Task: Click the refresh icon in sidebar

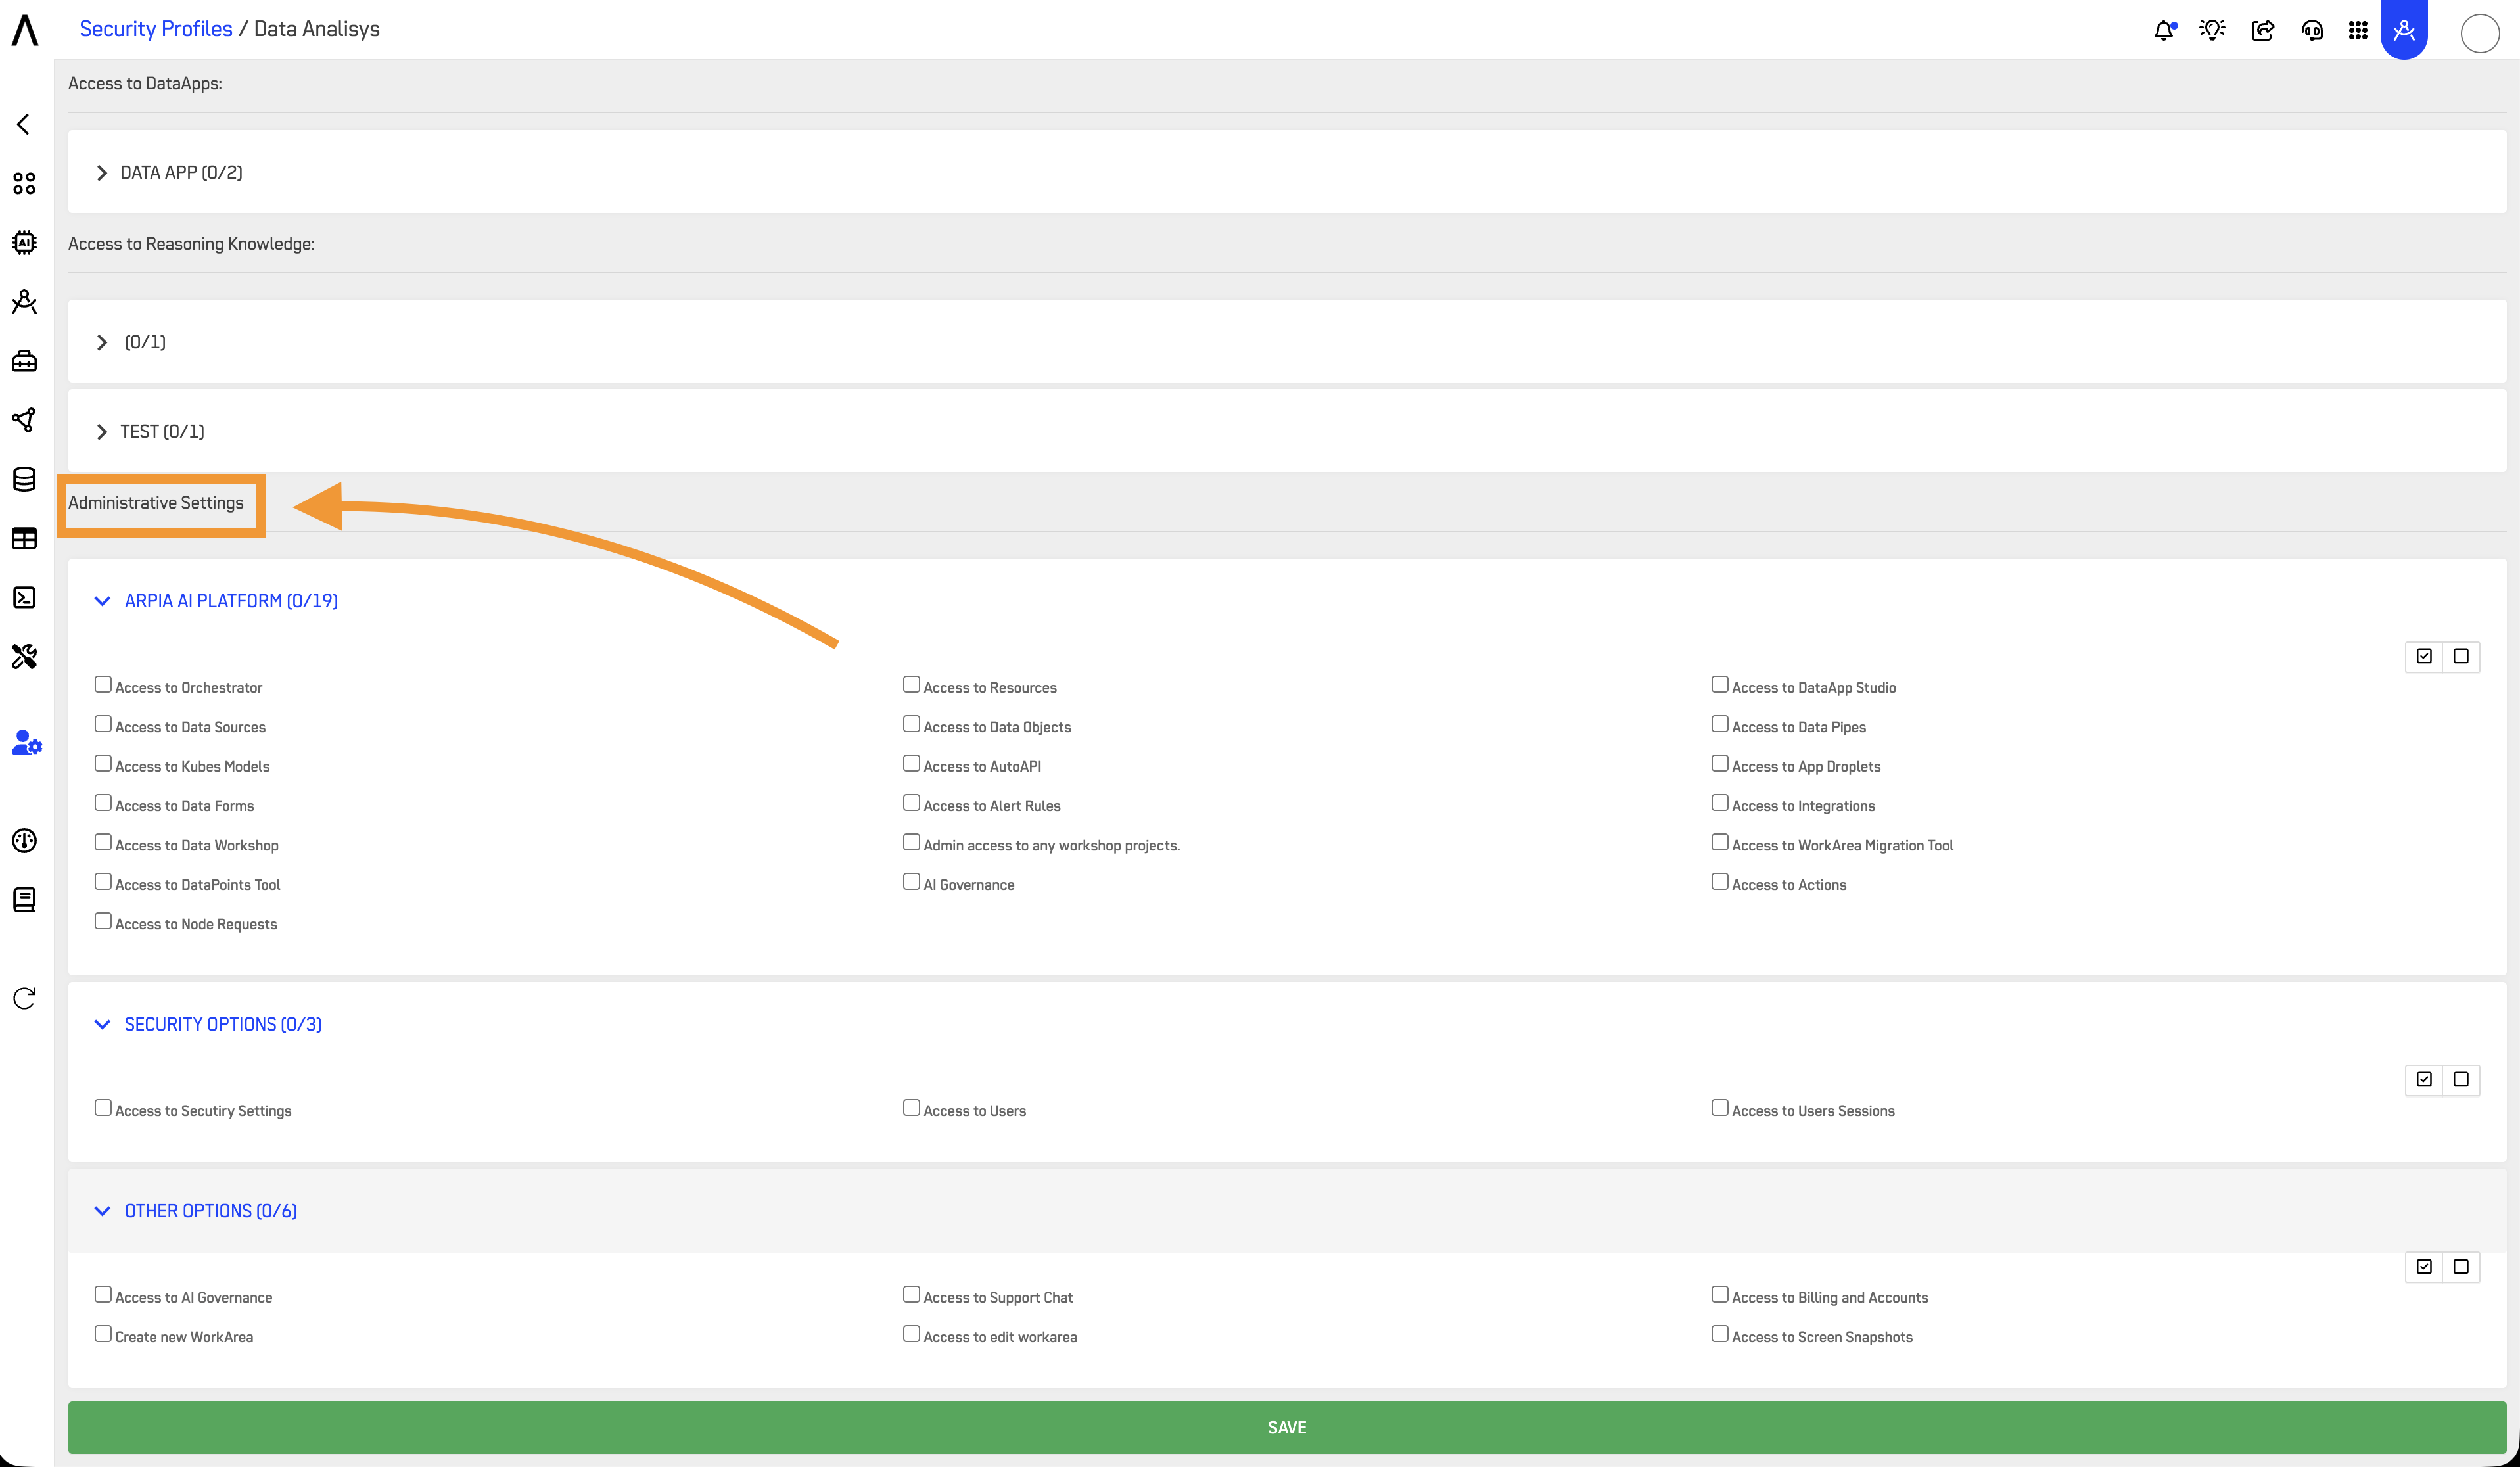Action: click(24, 998)
